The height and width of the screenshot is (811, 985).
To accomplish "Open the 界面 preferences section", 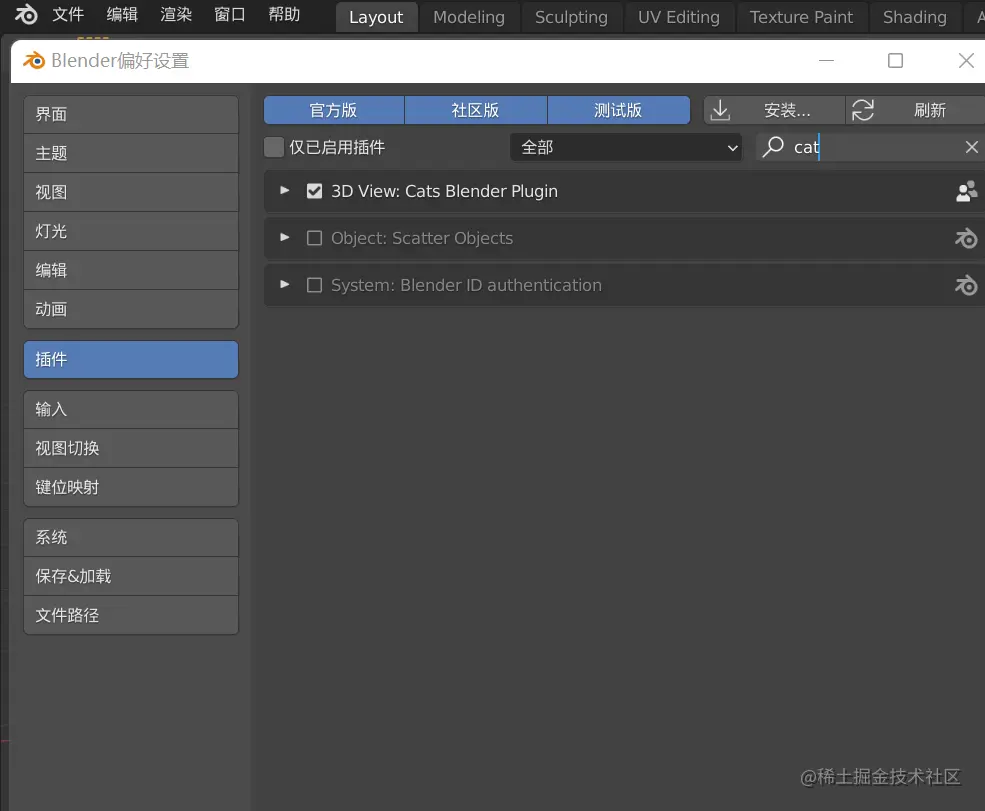I will (131, 114).
